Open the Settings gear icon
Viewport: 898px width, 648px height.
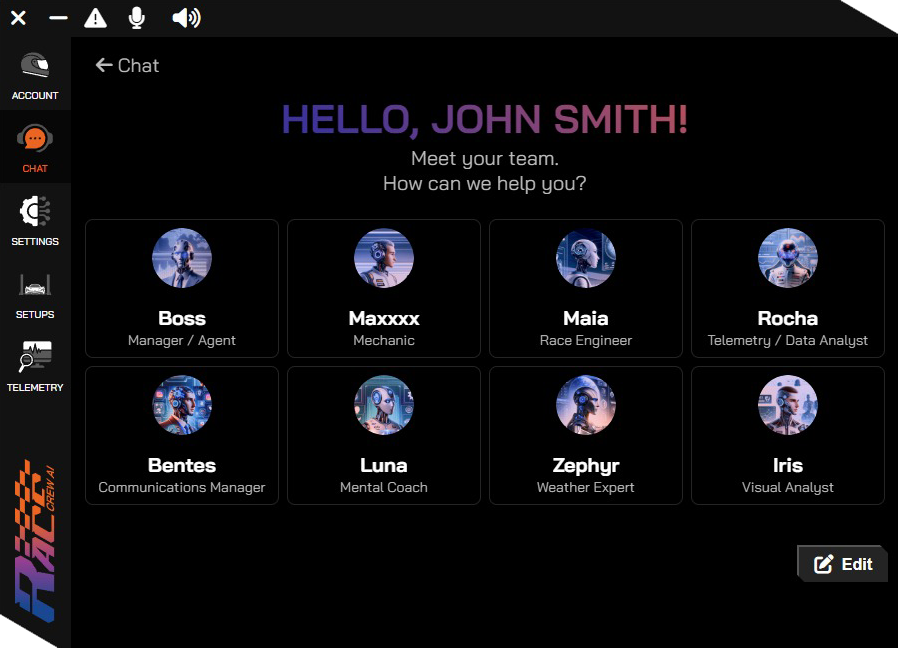35,212
